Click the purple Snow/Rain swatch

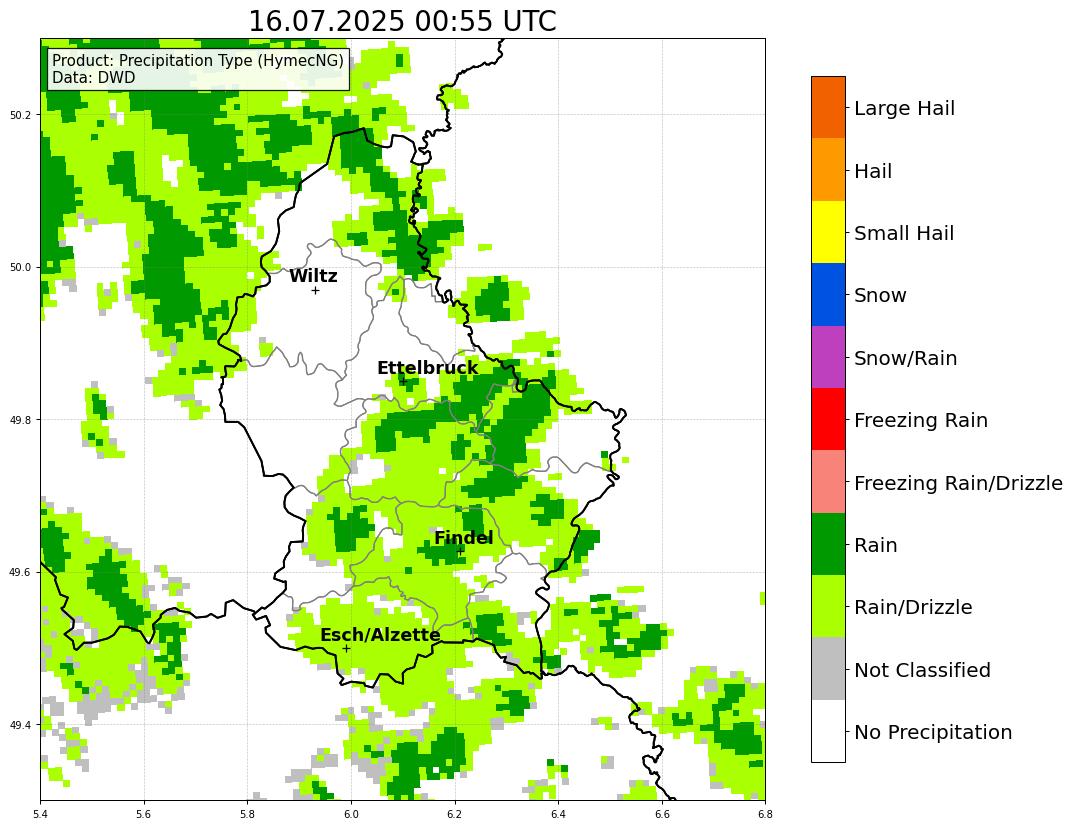click(828, 357)
